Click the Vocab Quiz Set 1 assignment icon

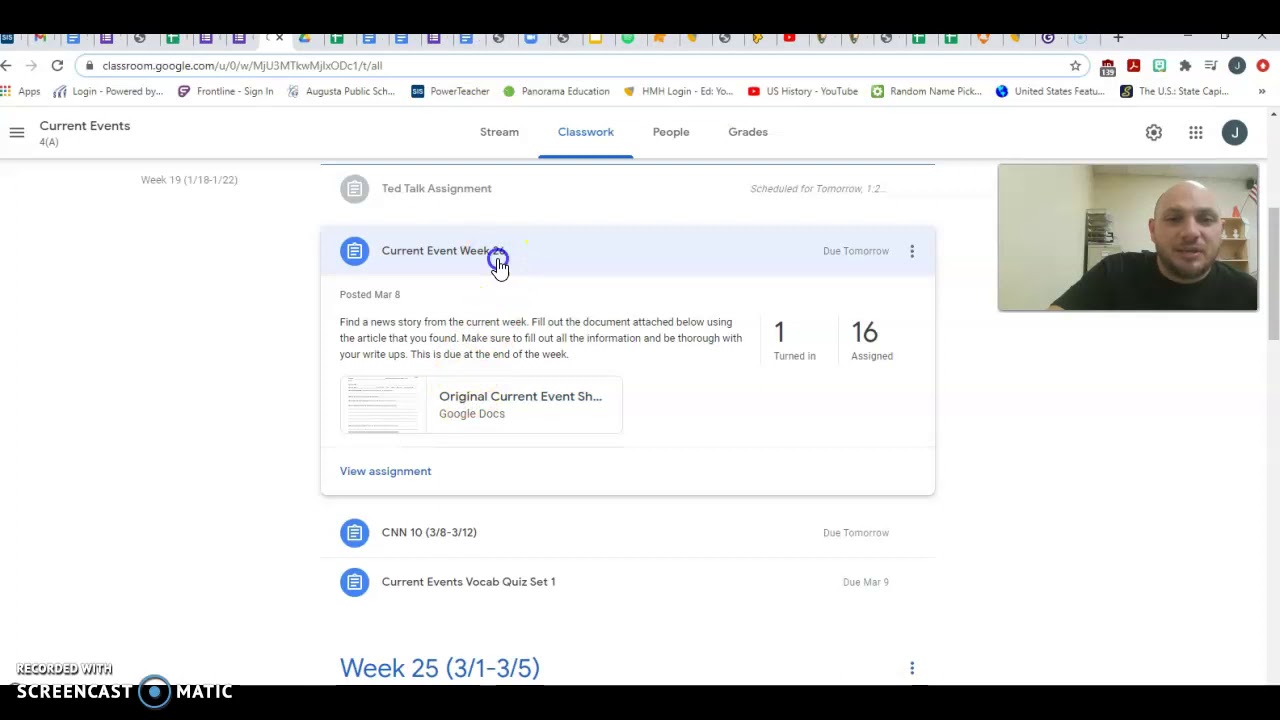click(x=354, y=582)
